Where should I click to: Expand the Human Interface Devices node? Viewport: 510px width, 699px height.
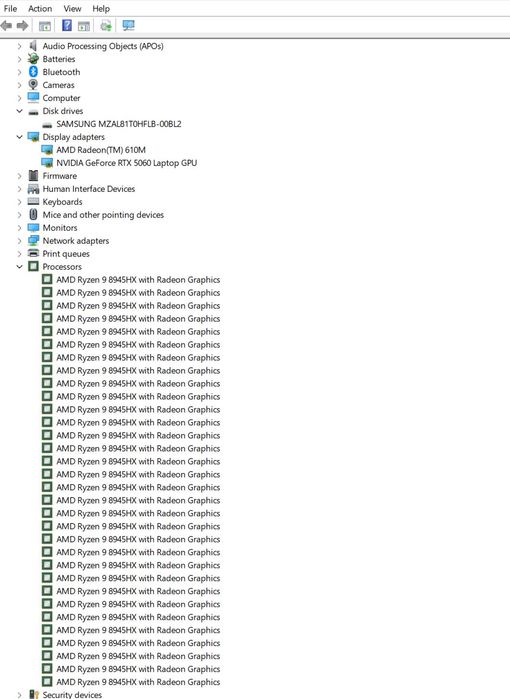click(19, 189)
